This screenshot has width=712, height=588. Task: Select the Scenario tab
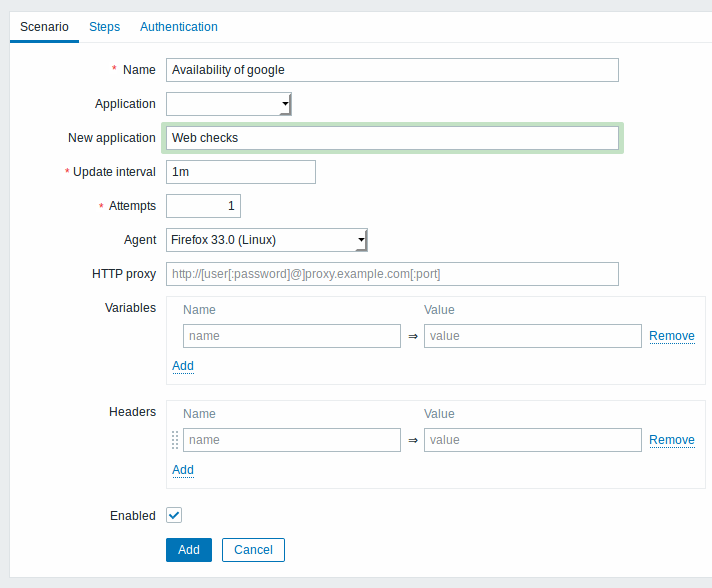(x=44, y=27)
